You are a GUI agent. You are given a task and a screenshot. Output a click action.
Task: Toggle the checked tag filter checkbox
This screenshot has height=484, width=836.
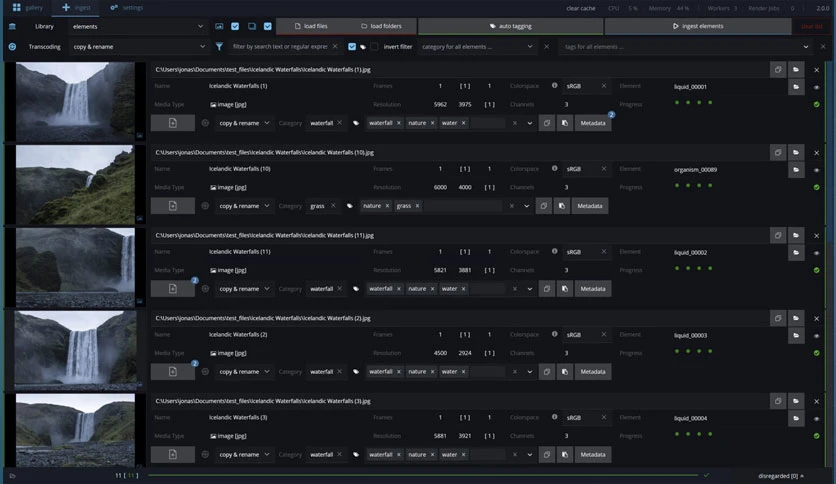tap(352, 46)
